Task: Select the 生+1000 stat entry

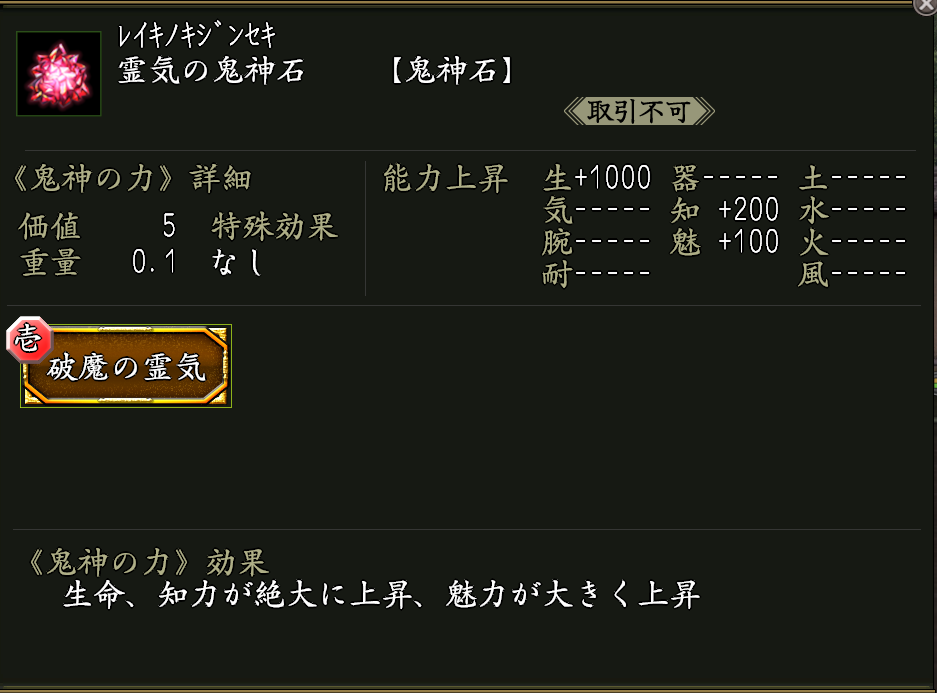Action: pos(597,180)
